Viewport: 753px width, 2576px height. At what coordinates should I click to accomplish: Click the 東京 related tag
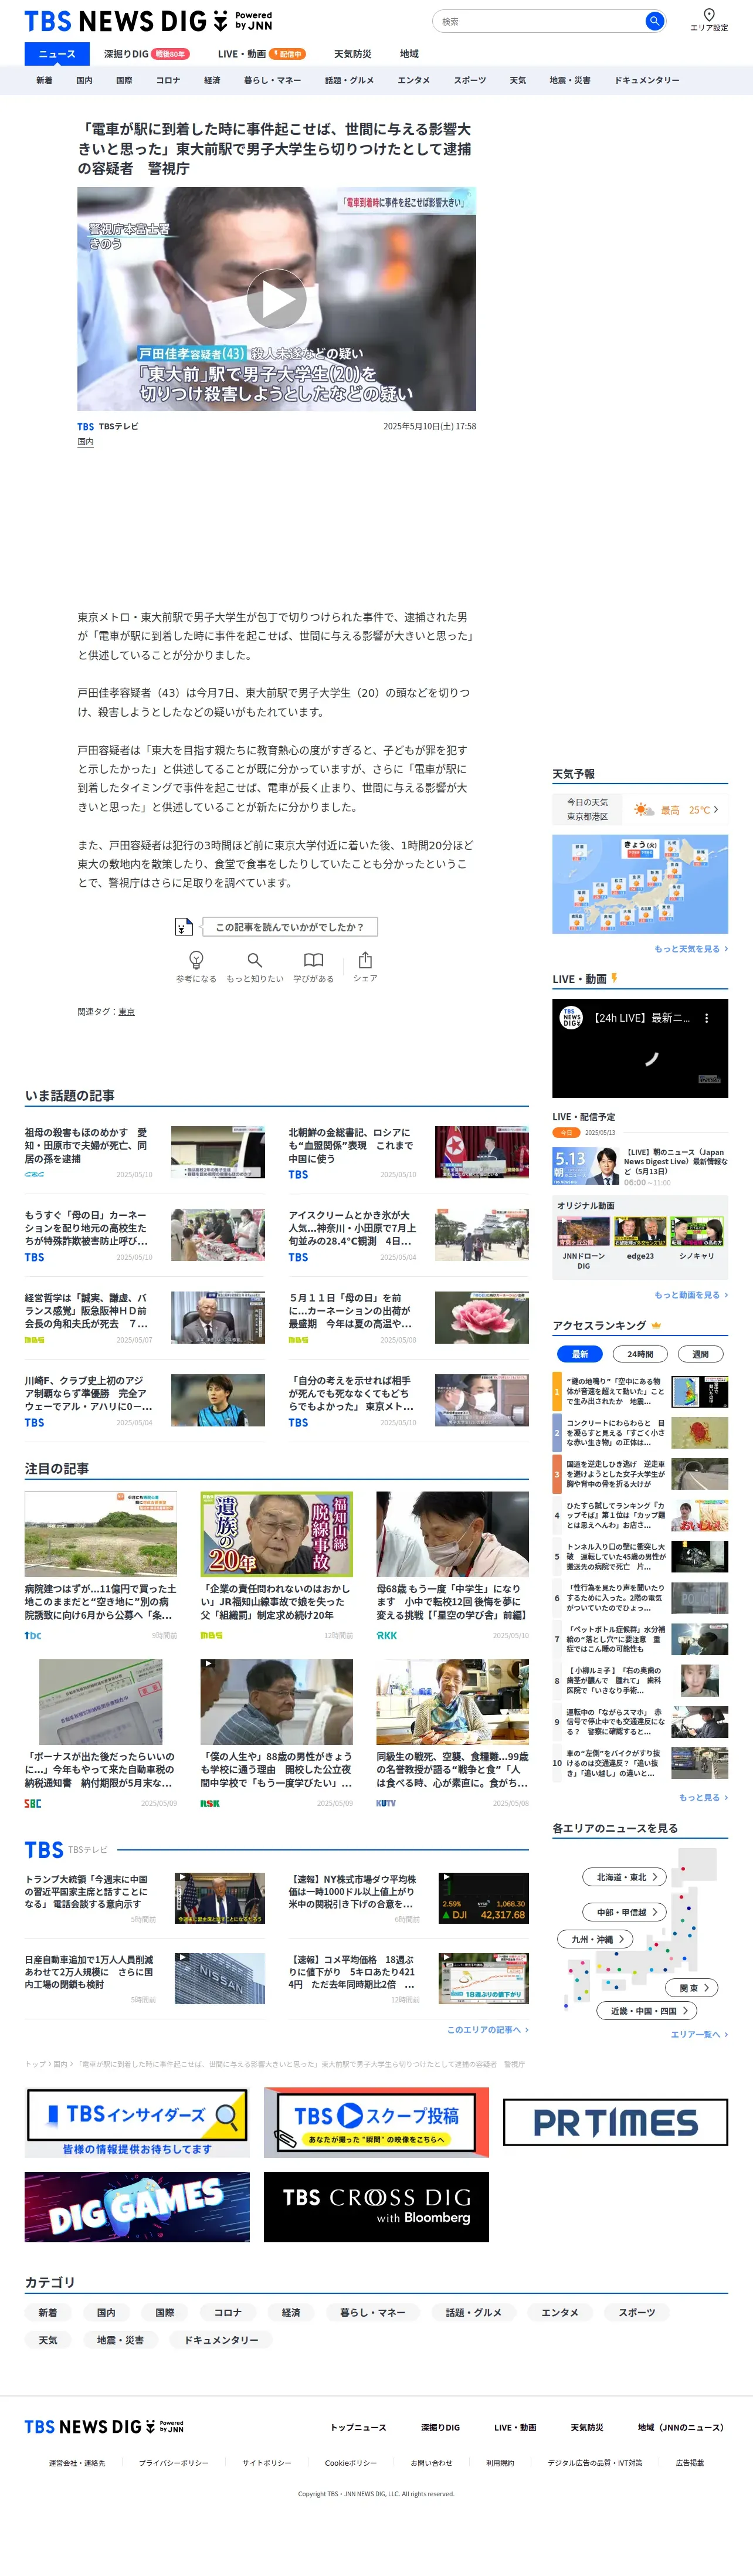126,1012
